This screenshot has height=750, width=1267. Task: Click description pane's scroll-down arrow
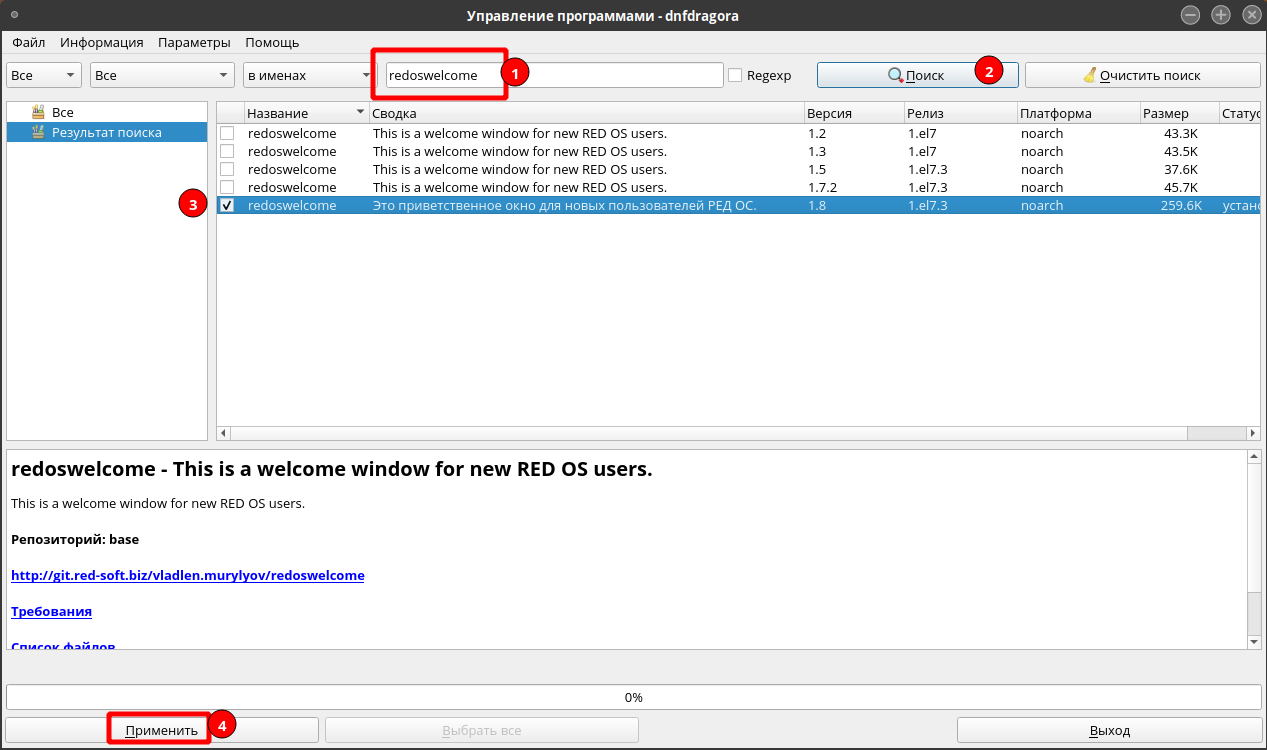coord(1254,641)
